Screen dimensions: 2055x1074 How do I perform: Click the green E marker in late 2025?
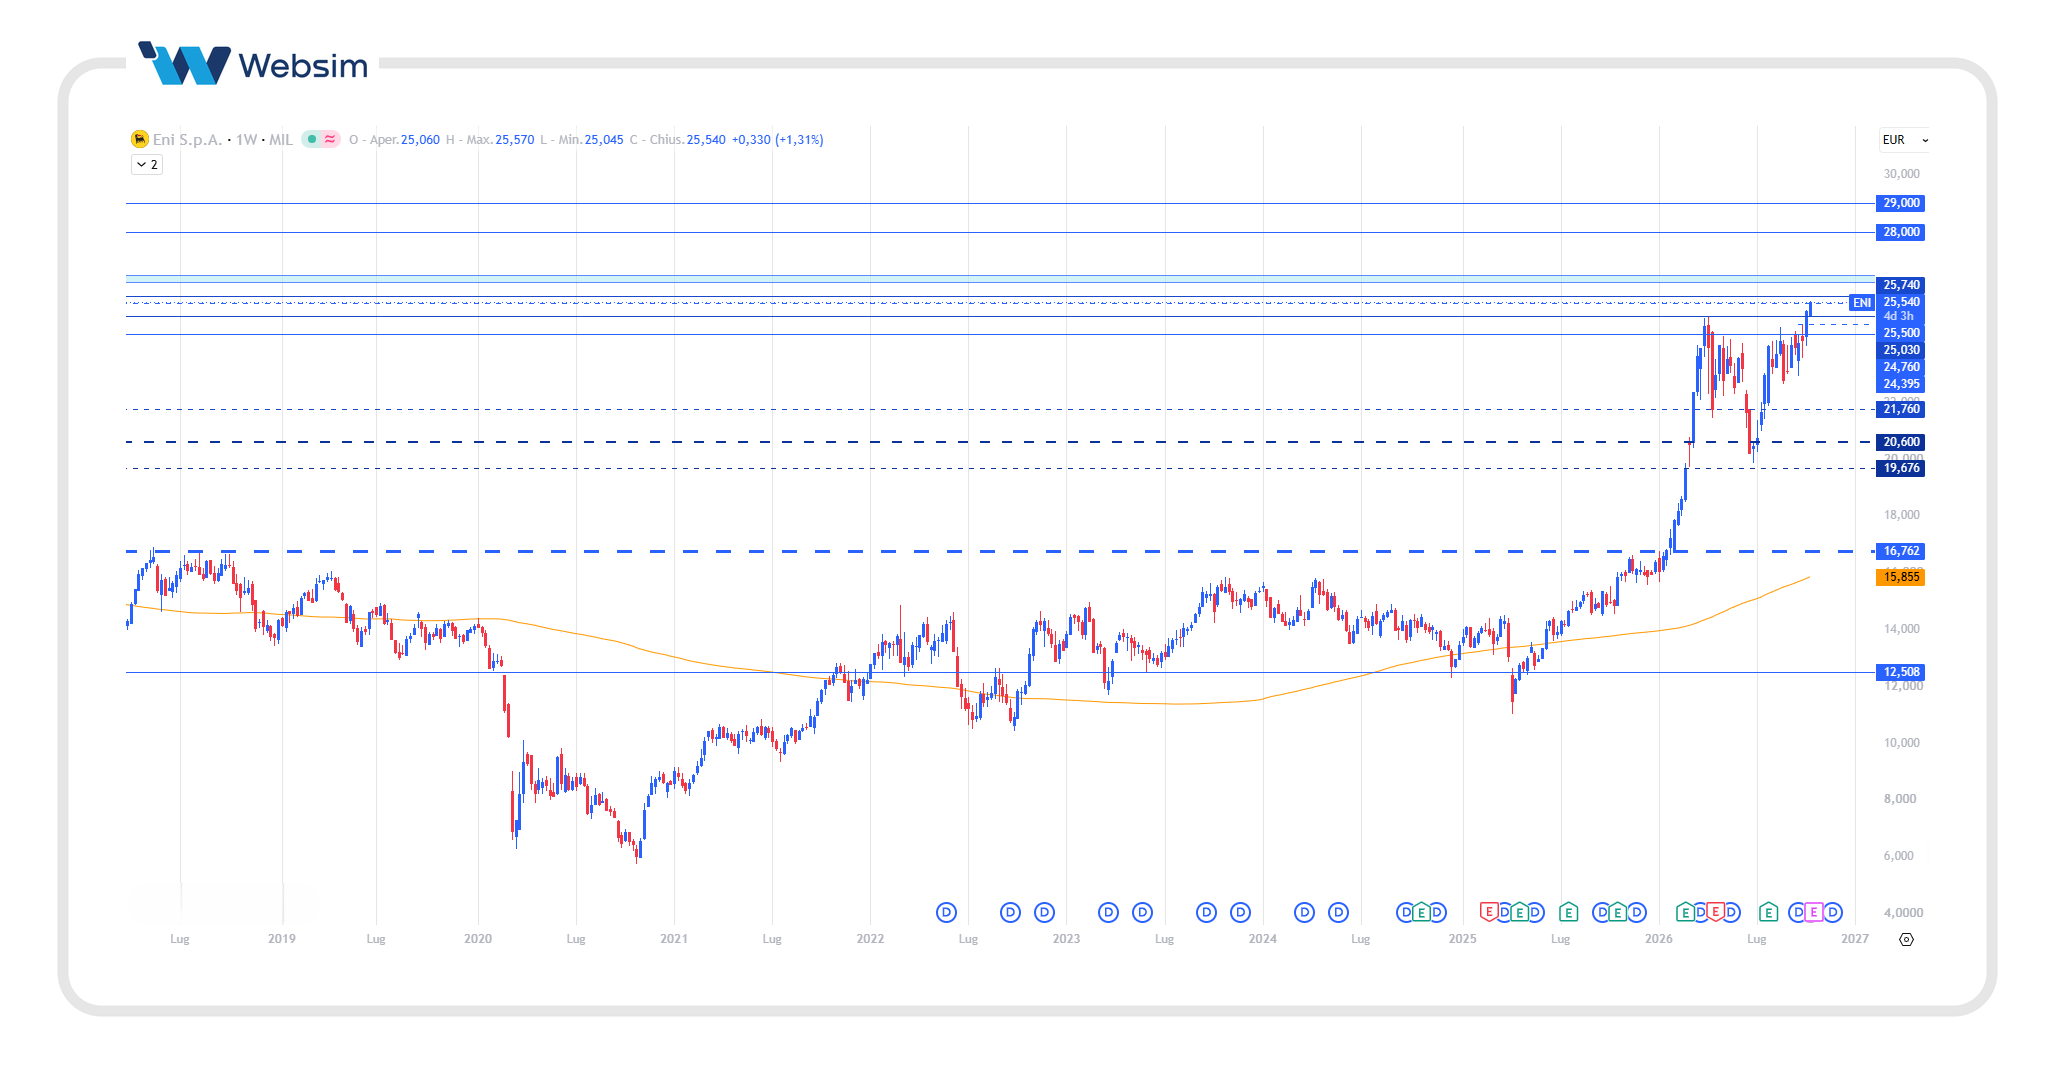coord(1618,912)
